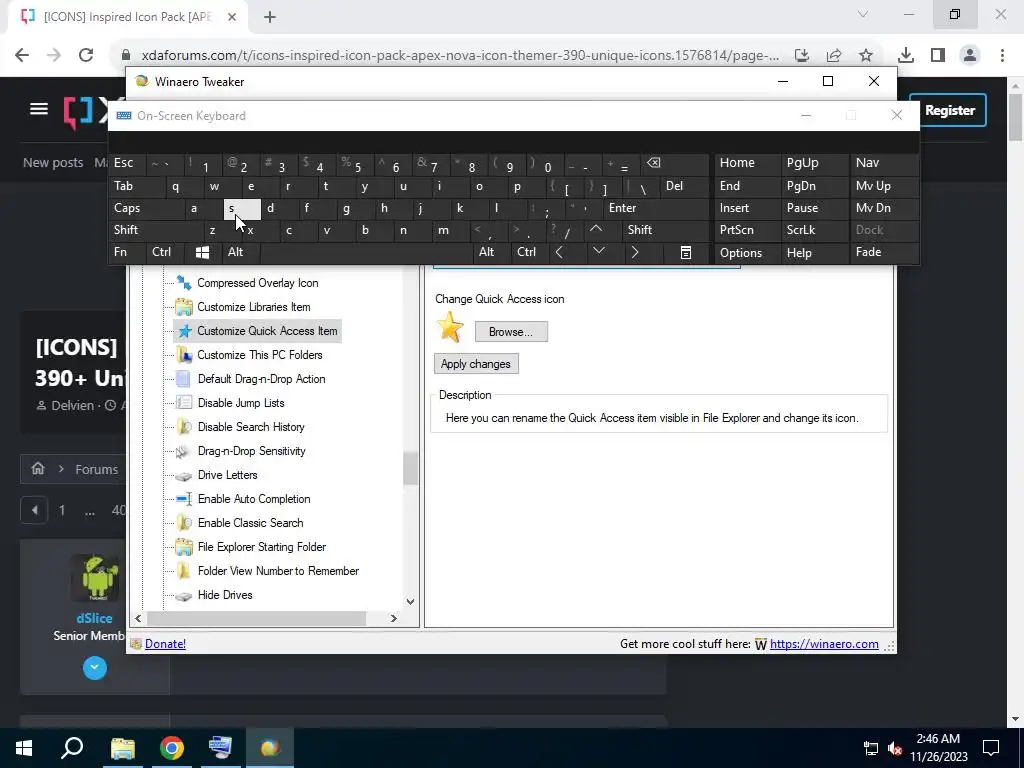Click the tree horizontal scroll-right arrow
This screenshot has width=1024, height=768.
coord(394,618)
